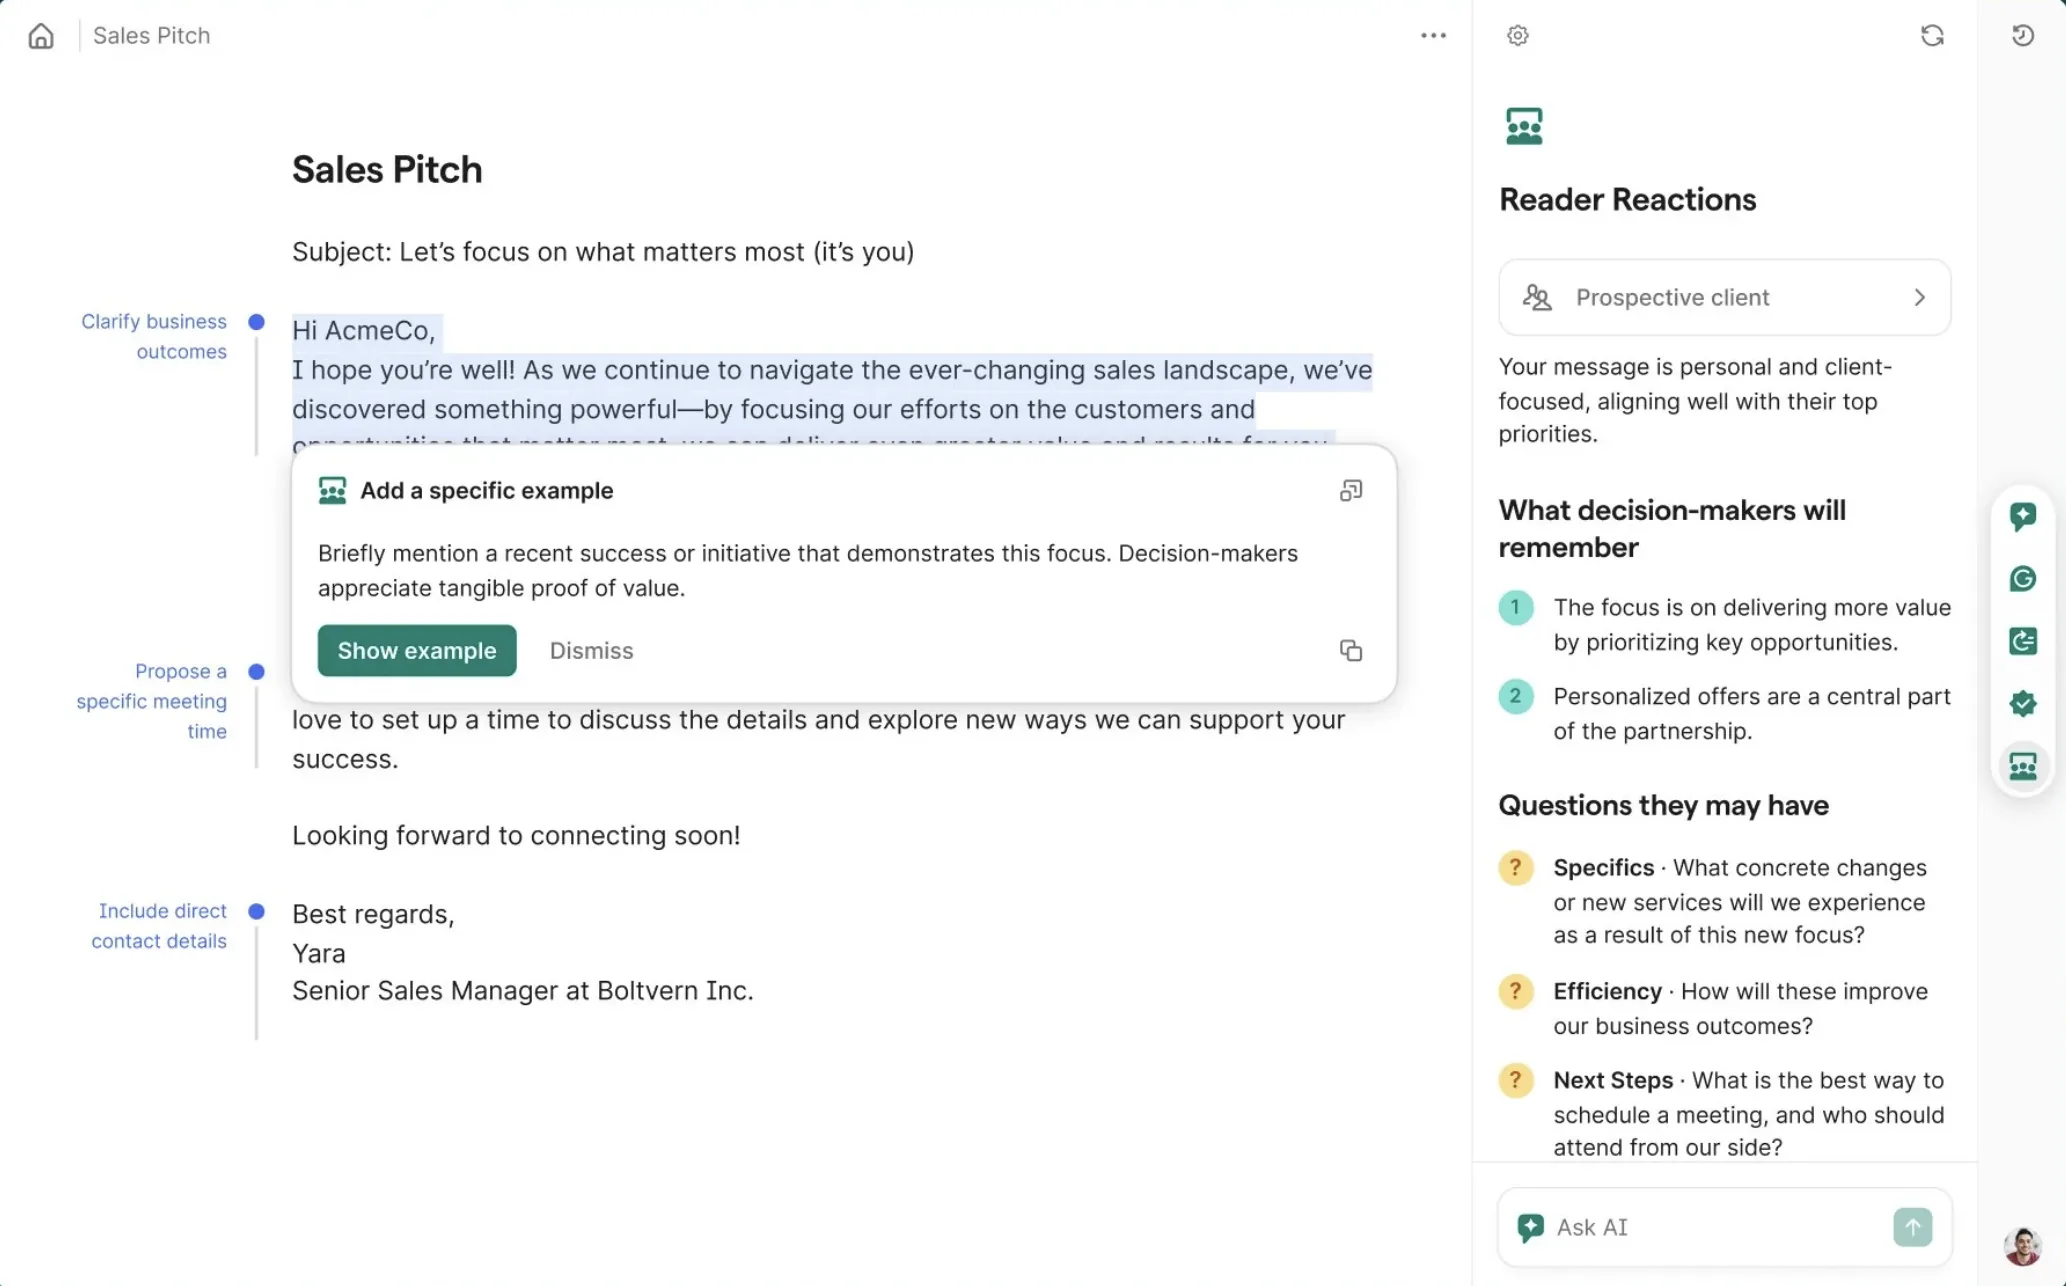
Task: Open the three-dot more options menu
Action: click(x=1433, y=36)
